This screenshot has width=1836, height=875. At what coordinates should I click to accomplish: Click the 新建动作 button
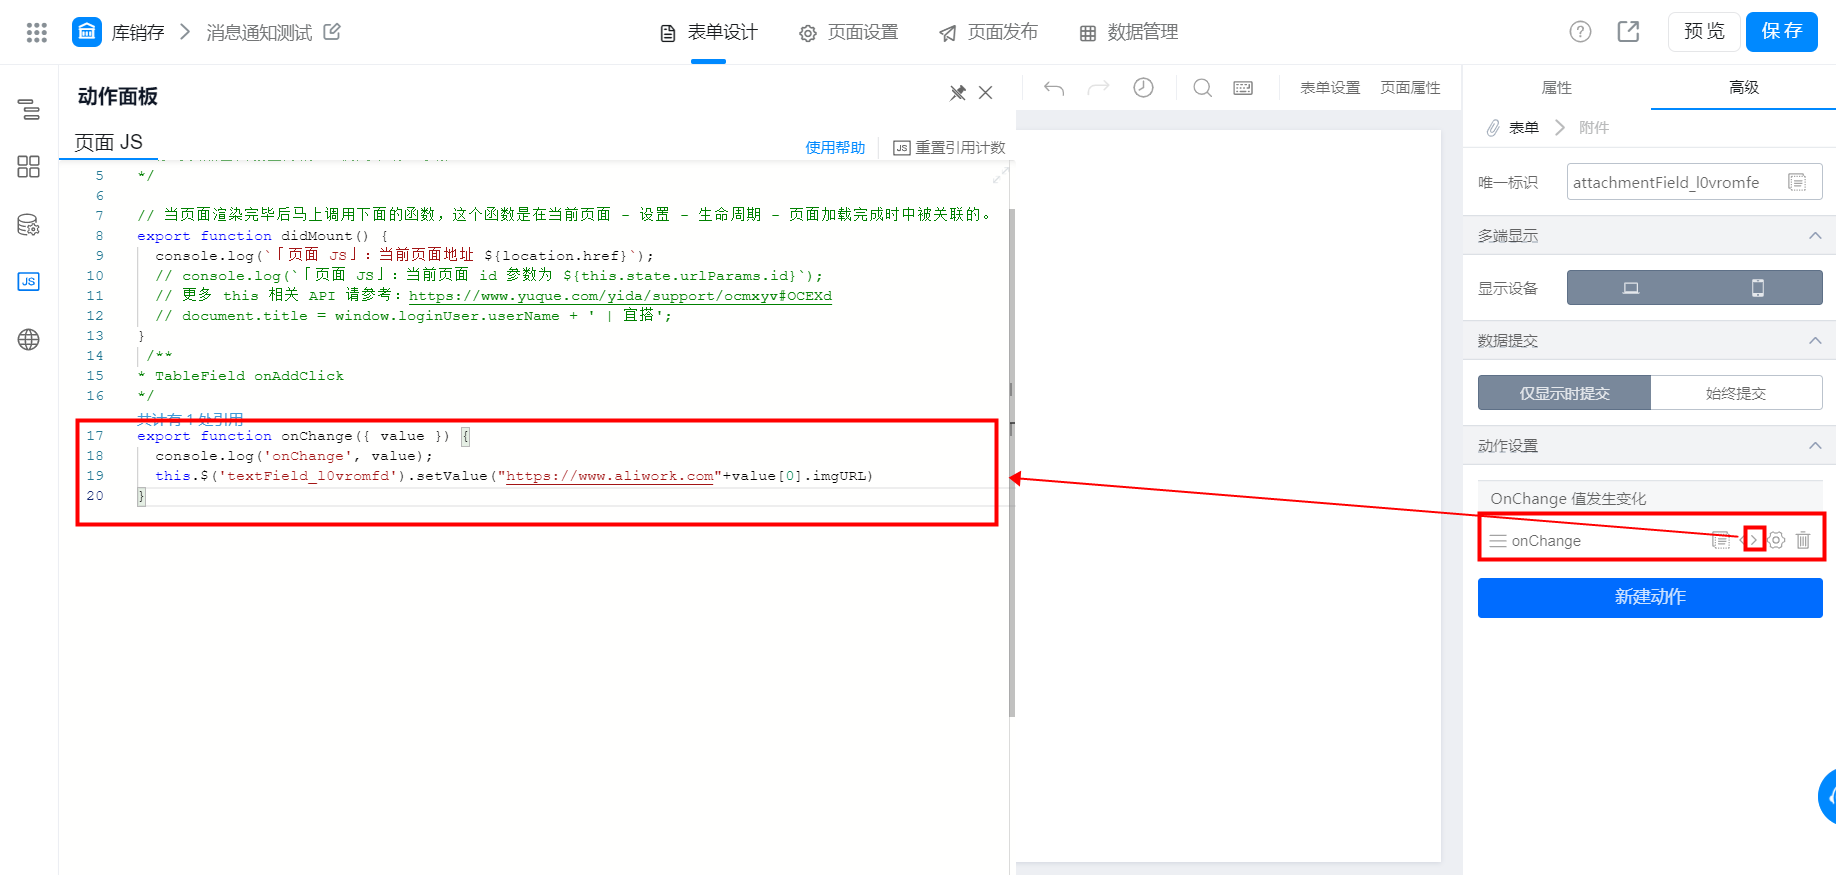1650,597
